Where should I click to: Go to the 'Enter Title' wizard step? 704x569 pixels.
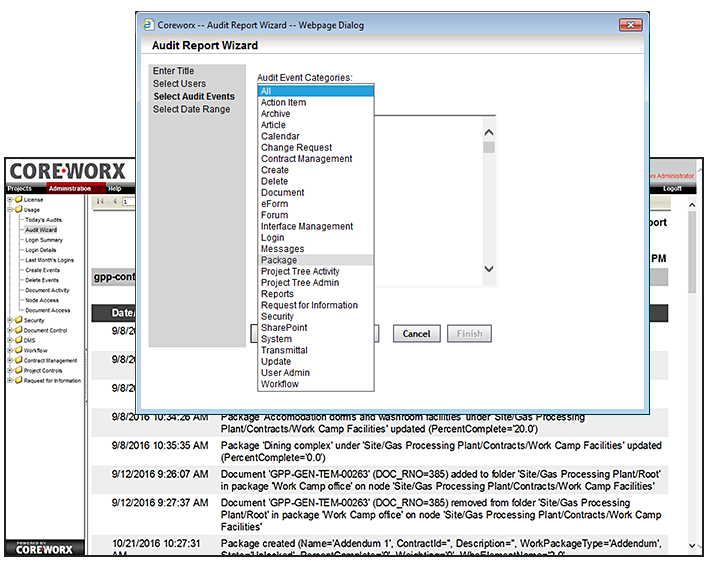click(x=173, y=71)
